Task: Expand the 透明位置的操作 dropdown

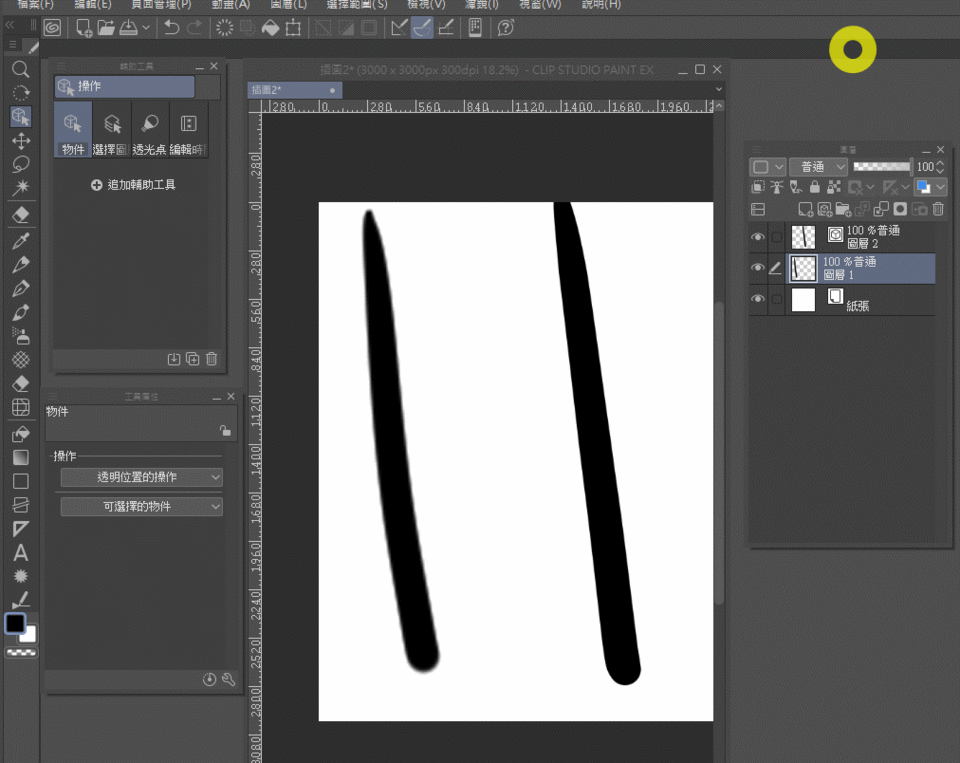Action: (x=141, y=478)
